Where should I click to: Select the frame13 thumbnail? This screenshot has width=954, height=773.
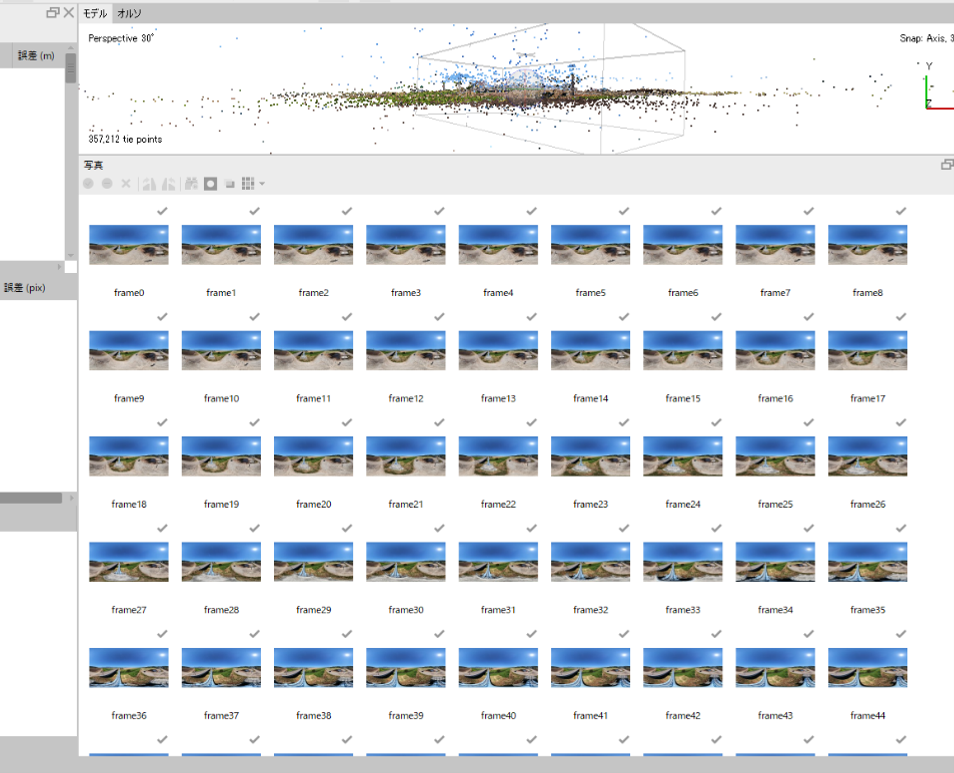498,350
